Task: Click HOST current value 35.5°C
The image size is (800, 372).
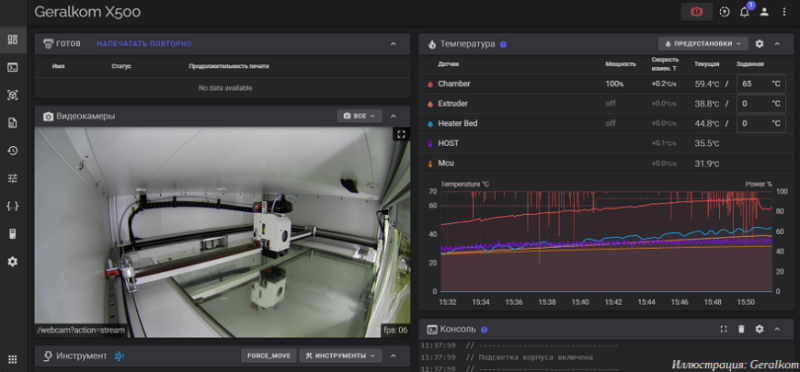Action: (707, 143)
